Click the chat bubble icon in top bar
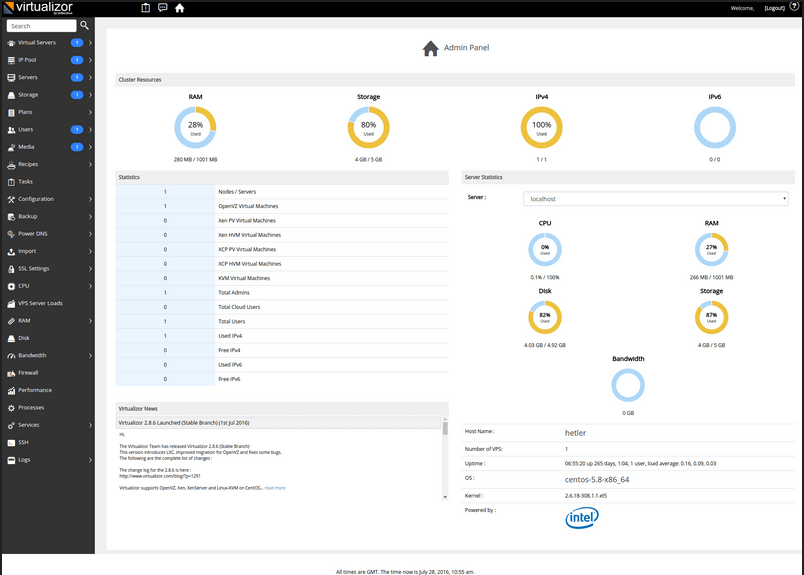 pyautogui.click(x=162, y=8)
